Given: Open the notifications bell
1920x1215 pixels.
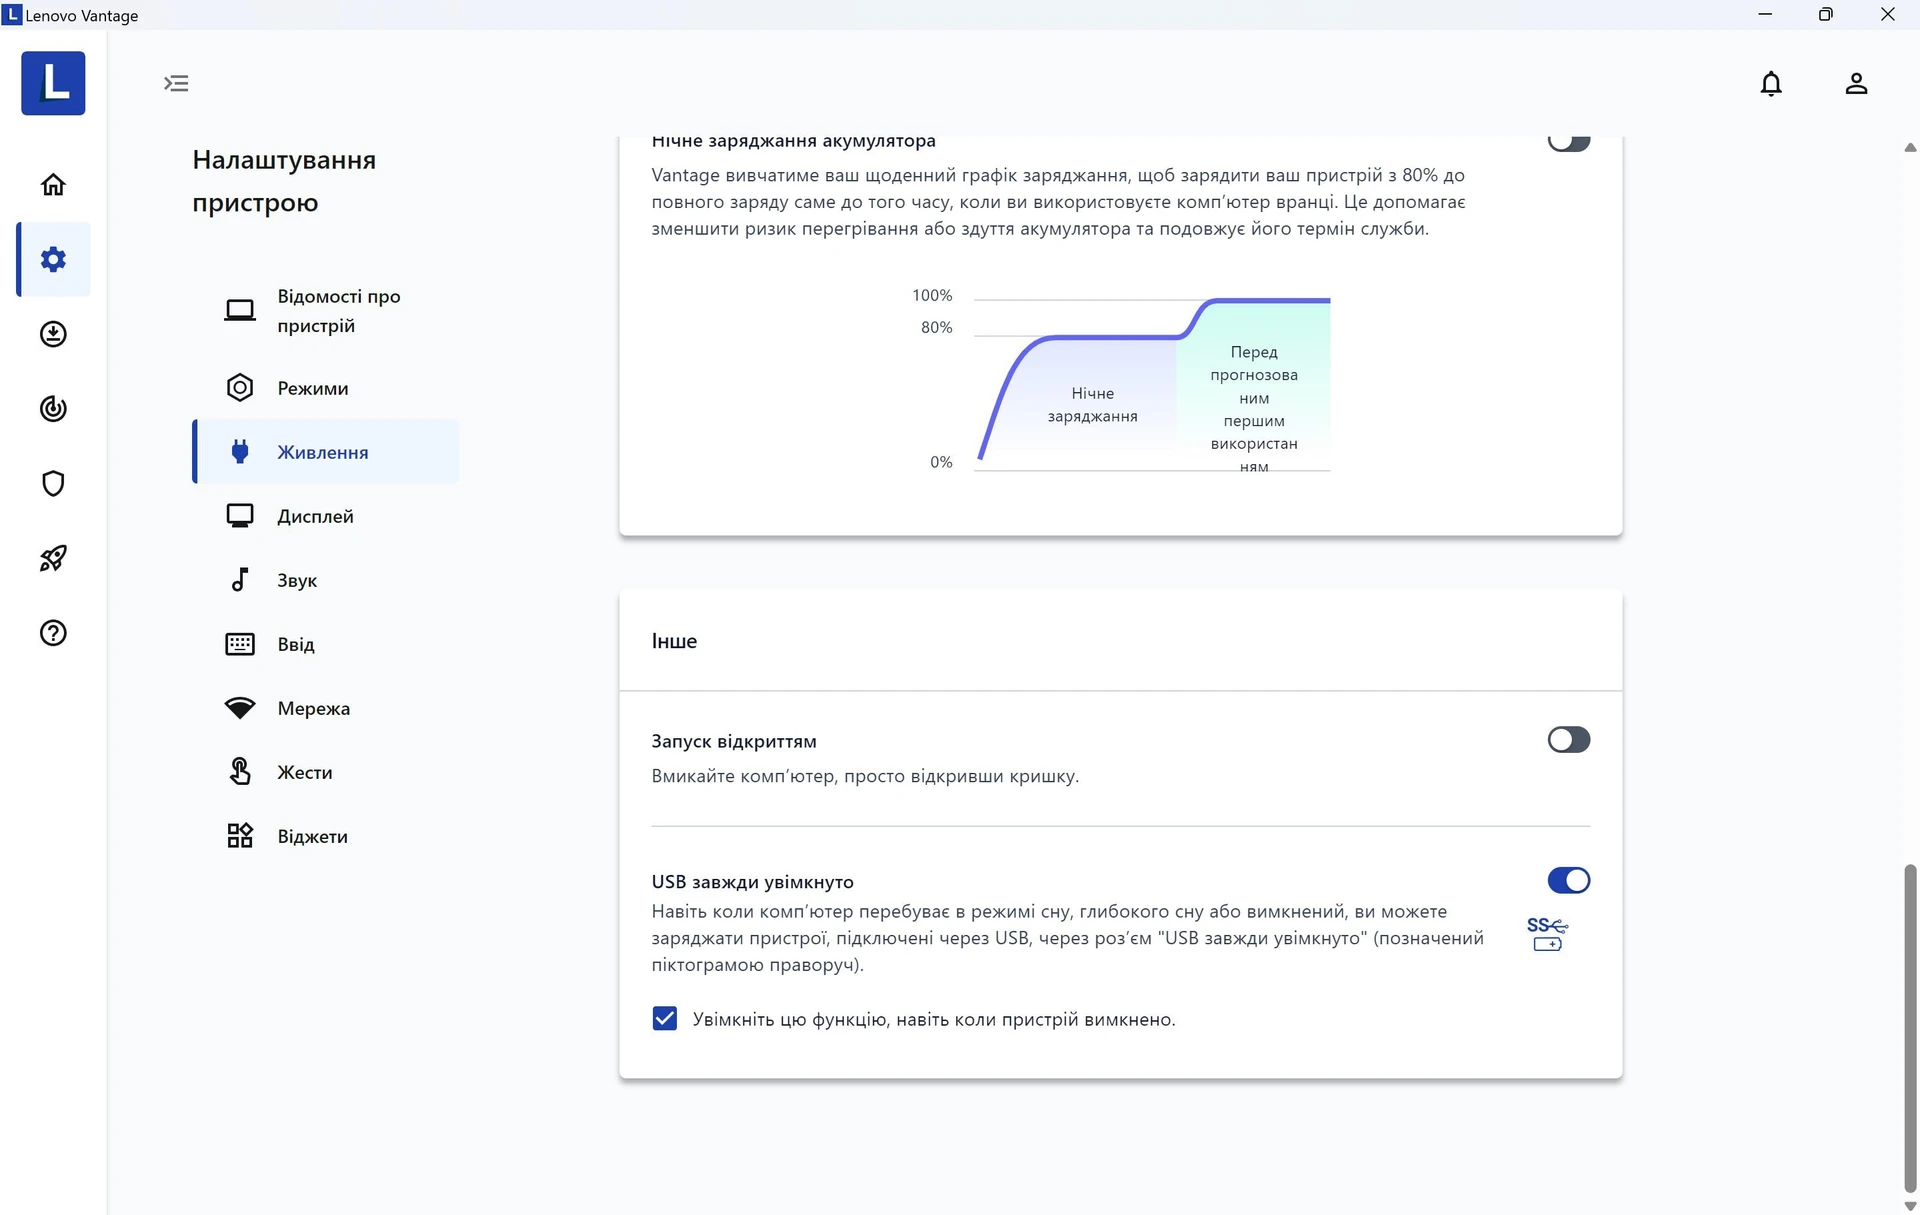Looking at the screenshot, I should [x=1771, y=84].
